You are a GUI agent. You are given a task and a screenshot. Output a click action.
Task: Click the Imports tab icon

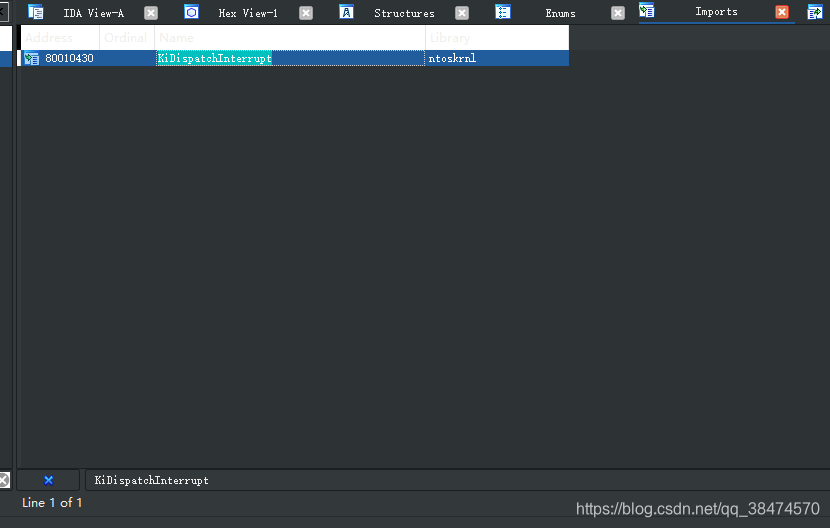[647, 10]
